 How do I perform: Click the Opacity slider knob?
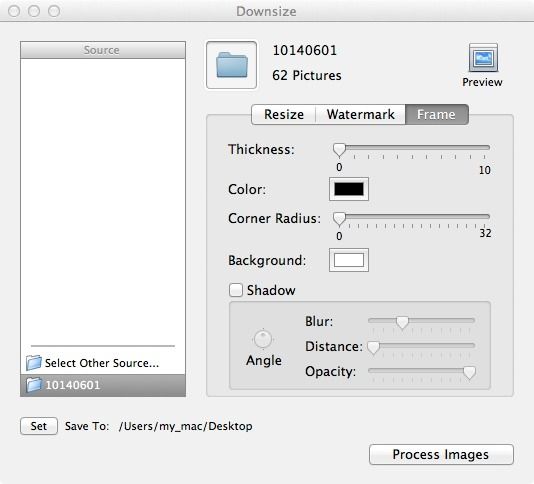469,372
